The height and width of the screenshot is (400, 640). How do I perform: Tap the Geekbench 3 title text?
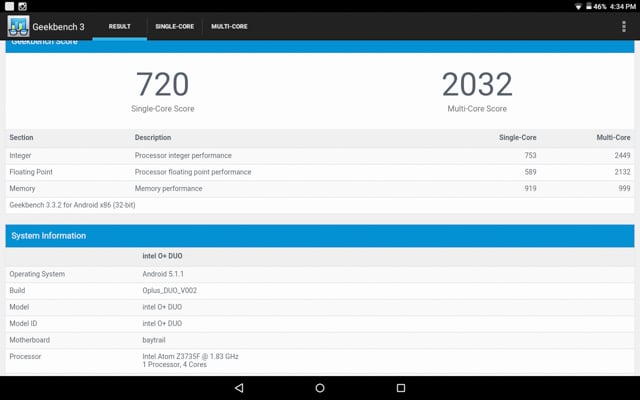58,27
